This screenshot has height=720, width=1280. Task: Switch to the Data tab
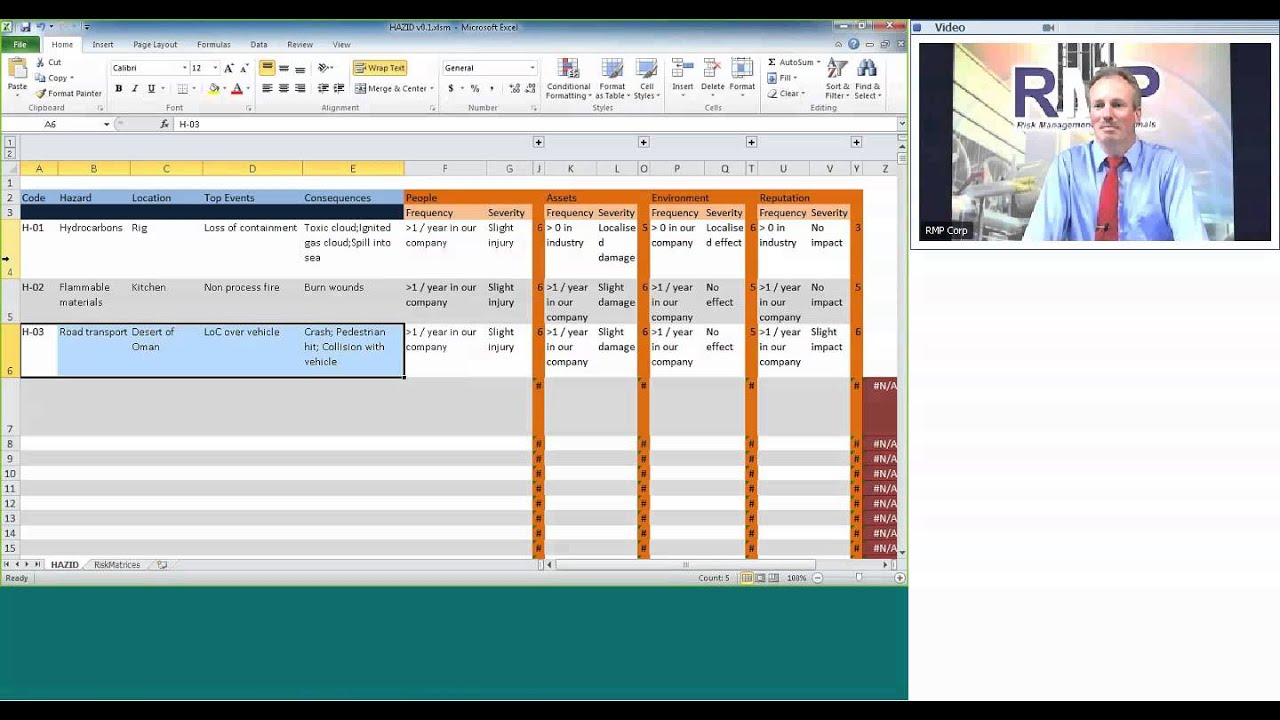(259, 45)
